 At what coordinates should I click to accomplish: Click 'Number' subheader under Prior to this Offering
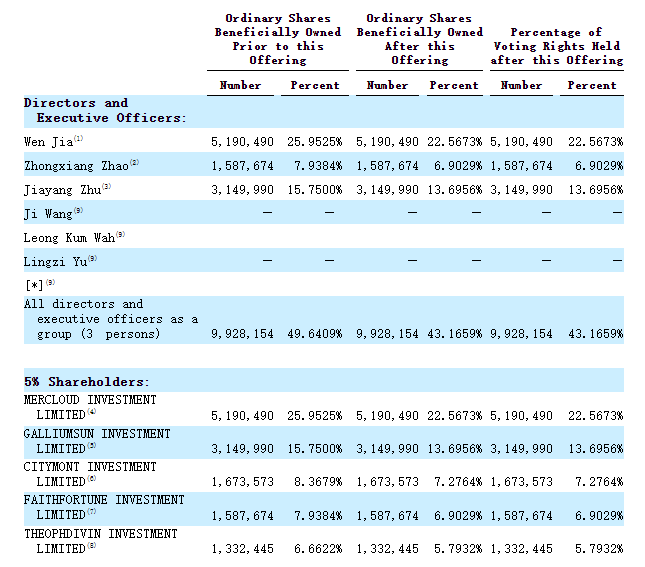[240, 86]
